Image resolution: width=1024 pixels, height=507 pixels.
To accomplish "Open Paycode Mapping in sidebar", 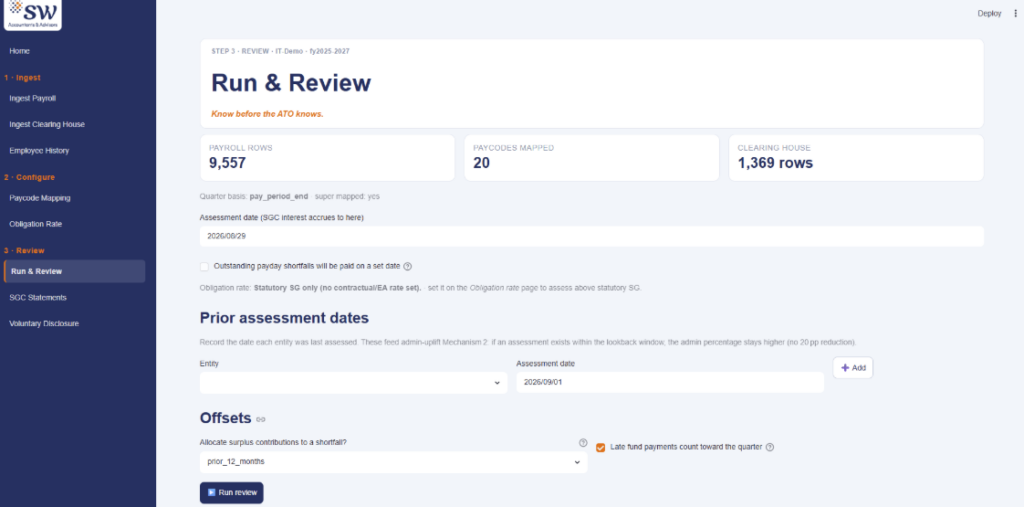I will tap(40, 198).
